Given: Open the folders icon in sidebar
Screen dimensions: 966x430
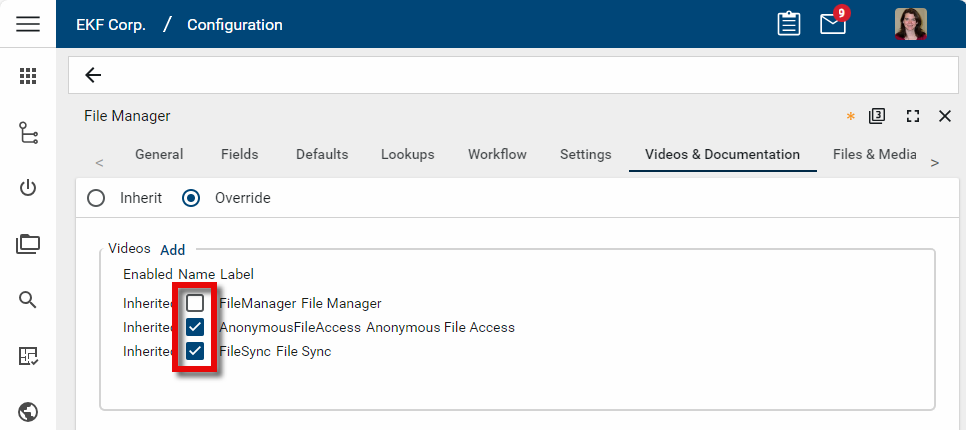Looking at the screenshot, I should click(28, 243).
